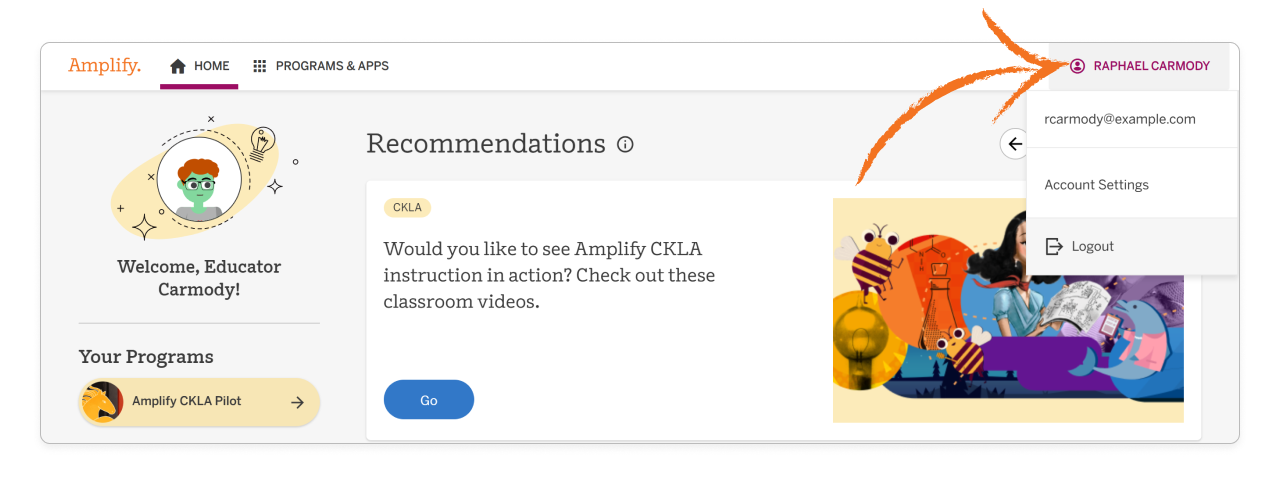Click the educator avatar picture
This screenshot has width=1280, height=484.
point(198,180)
